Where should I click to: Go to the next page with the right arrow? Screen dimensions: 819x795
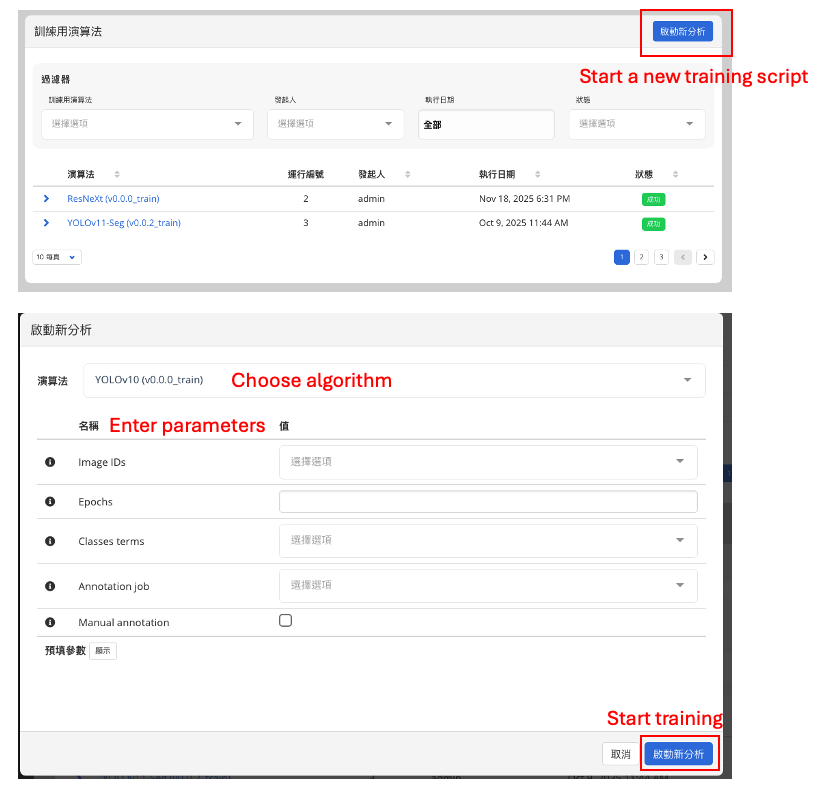[705, 257]
